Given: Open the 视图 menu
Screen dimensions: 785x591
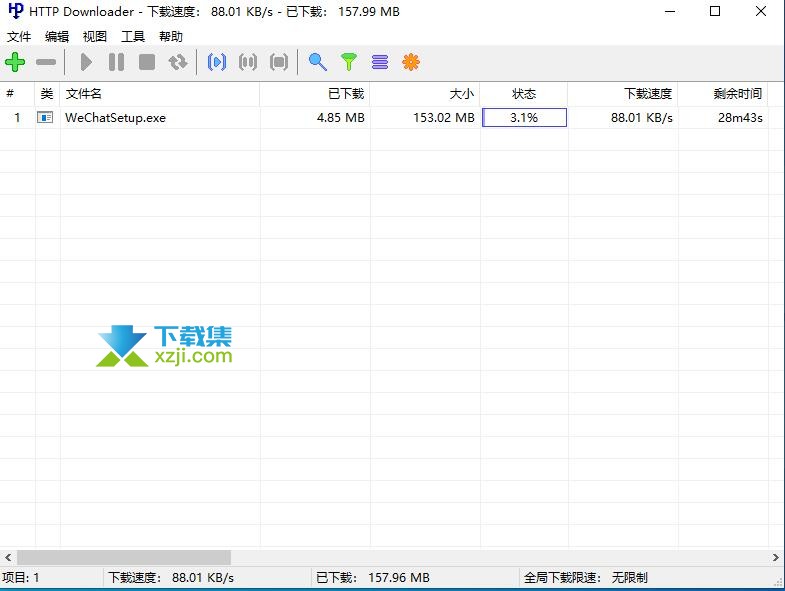Looking at the screenshot, I should [x=95, y=37].
